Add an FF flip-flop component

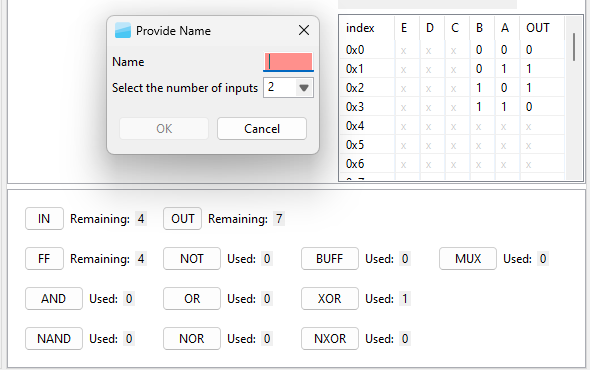44,259
